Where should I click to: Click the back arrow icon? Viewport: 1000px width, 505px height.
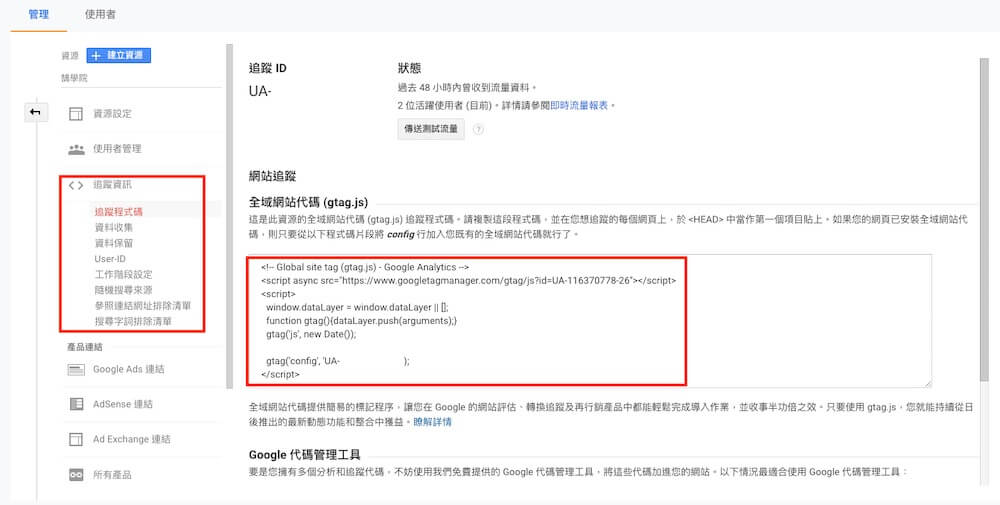[35, 112]
